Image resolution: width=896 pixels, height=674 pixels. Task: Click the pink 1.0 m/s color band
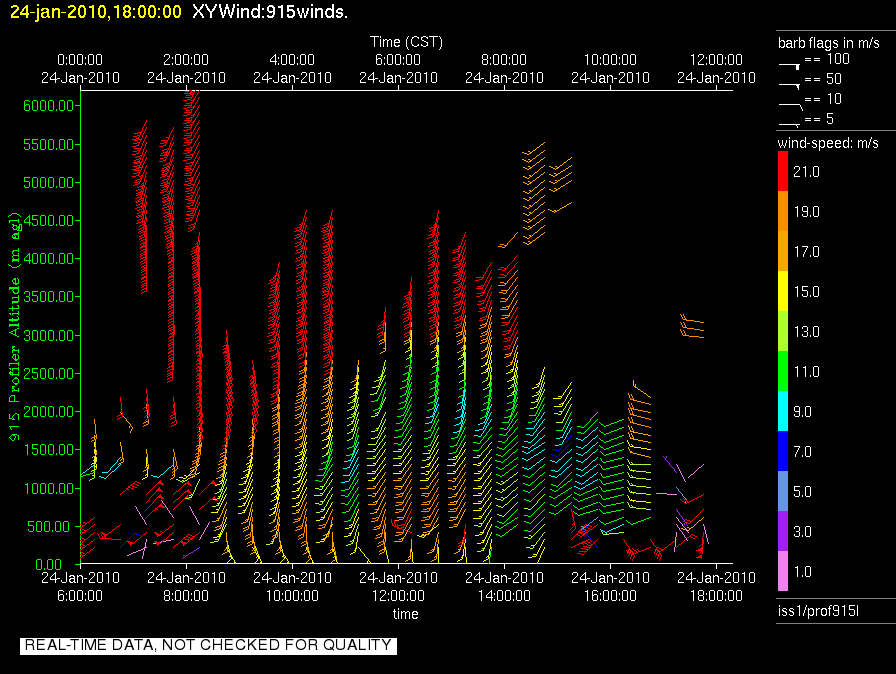click(783, 571)
